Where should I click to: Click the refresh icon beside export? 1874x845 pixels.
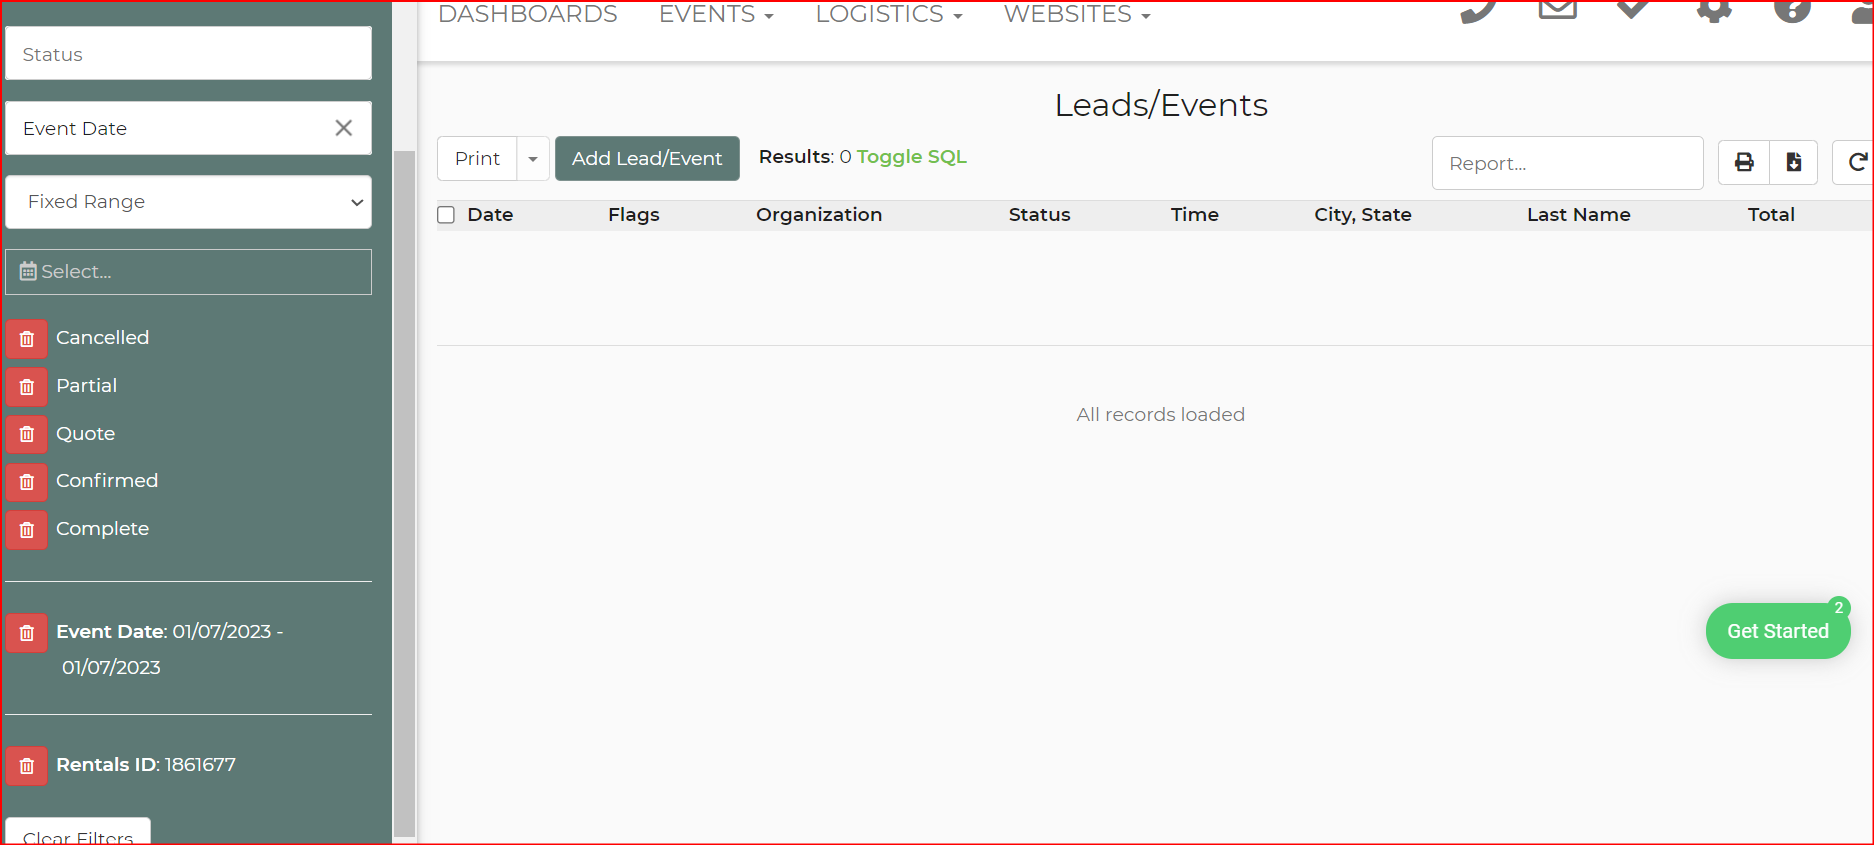point(1856,162)
